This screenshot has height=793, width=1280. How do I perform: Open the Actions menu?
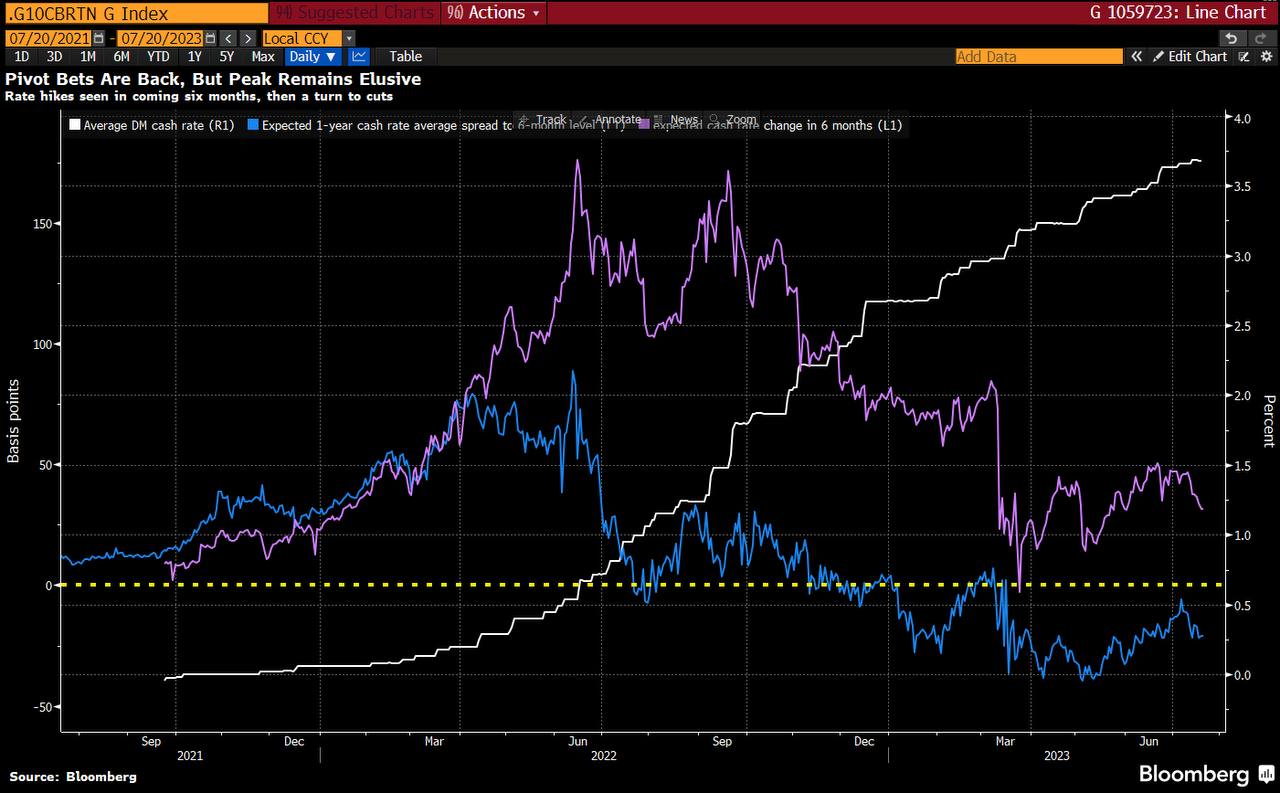coord(495,13)
